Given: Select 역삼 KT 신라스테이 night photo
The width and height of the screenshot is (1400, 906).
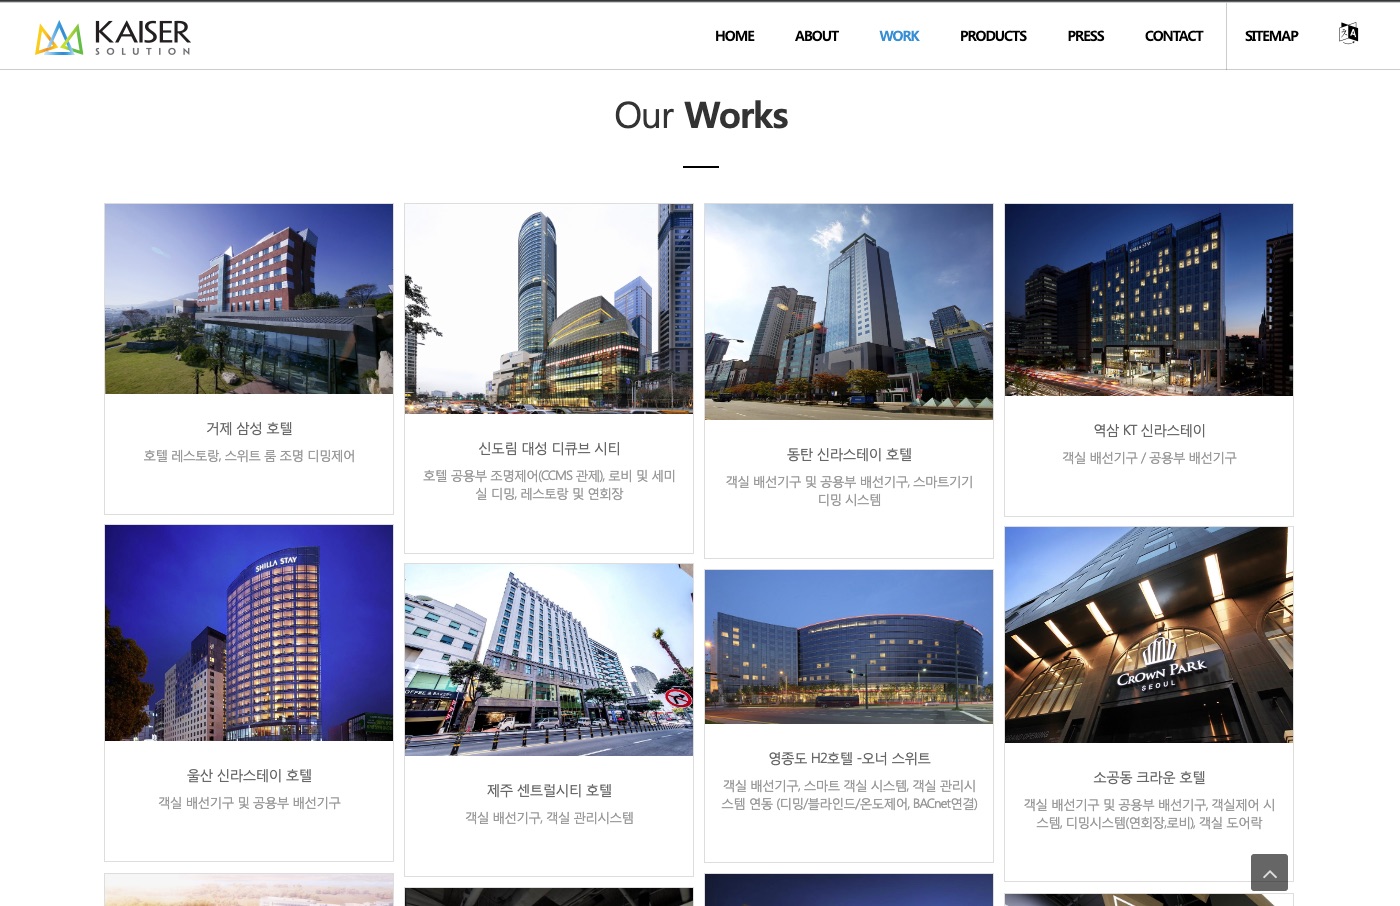Looking at the screenshot, I should click(x=1149, y=300).
